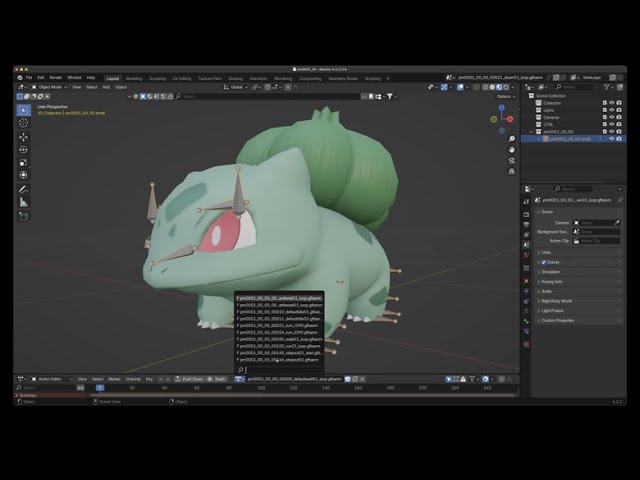640x480 pixels.
Task: Click the Camera eyedropper icon in Scene panel
Action: (616, 222)
